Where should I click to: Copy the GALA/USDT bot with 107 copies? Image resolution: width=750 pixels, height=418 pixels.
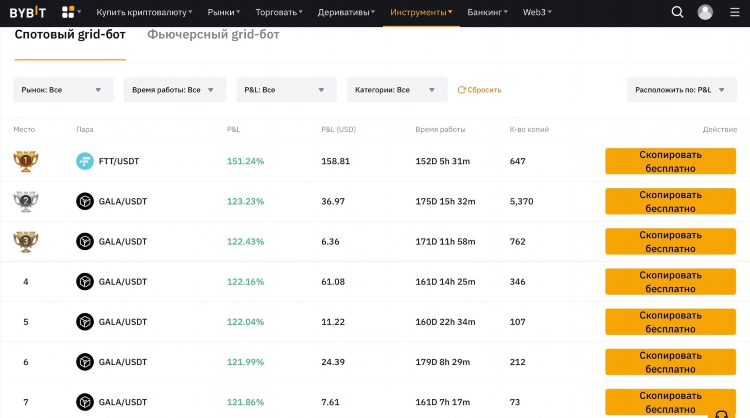(x=670, y=322)
